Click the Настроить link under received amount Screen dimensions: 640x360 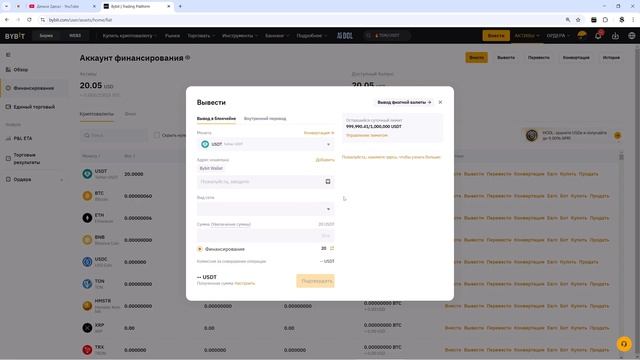pyautogui.click(x=244, y=283)
